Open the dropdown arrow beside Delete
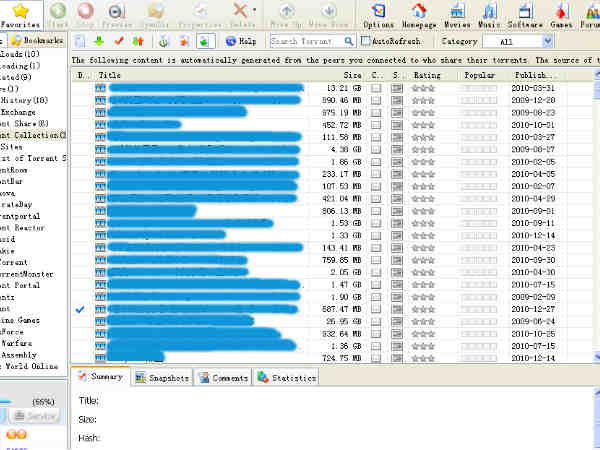600x450 pixels. click(x=255, y=13)
